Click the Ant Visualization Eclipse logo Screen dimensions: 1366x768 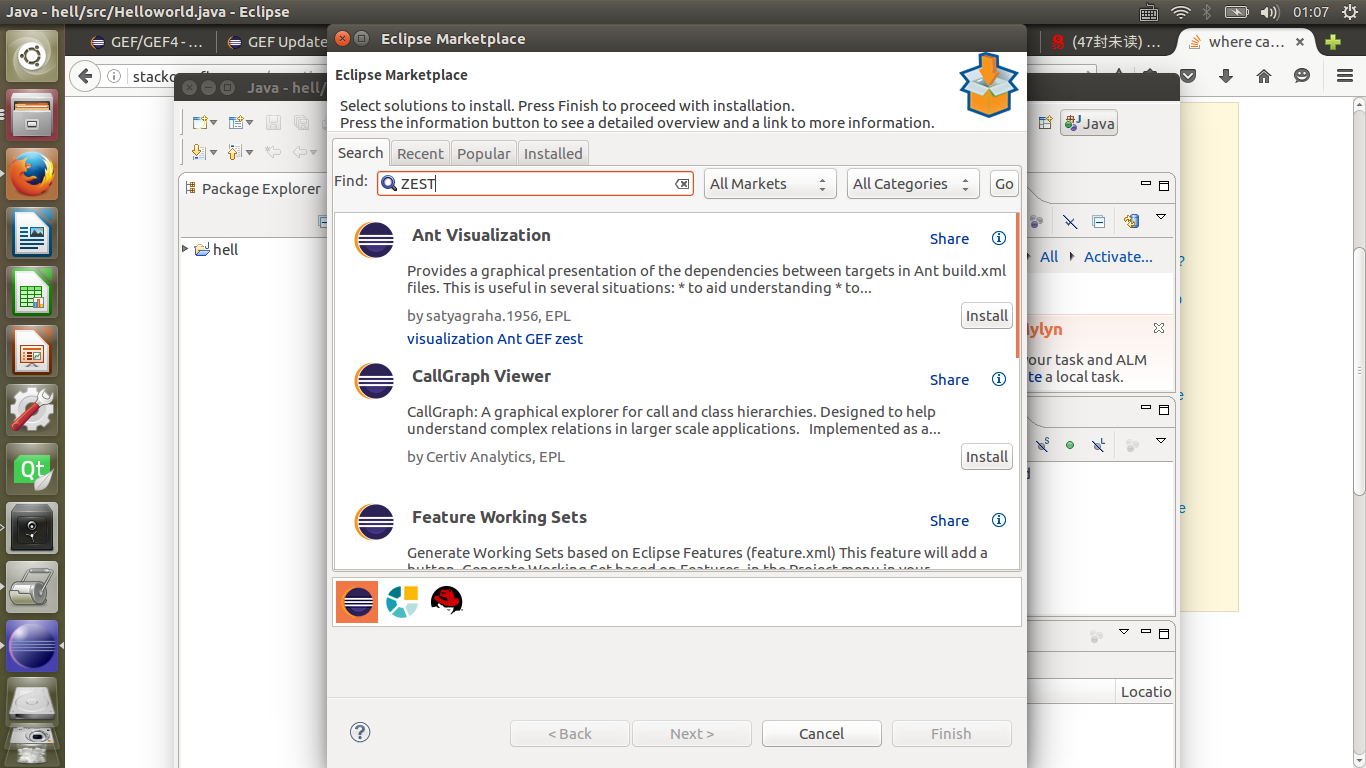tap(374, 240)
